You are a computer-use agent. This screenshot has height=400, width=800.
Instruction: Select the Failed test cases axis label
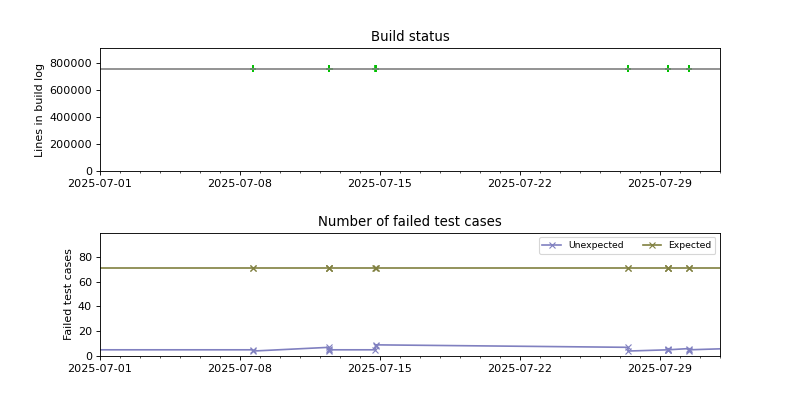(x=69, y=294)
